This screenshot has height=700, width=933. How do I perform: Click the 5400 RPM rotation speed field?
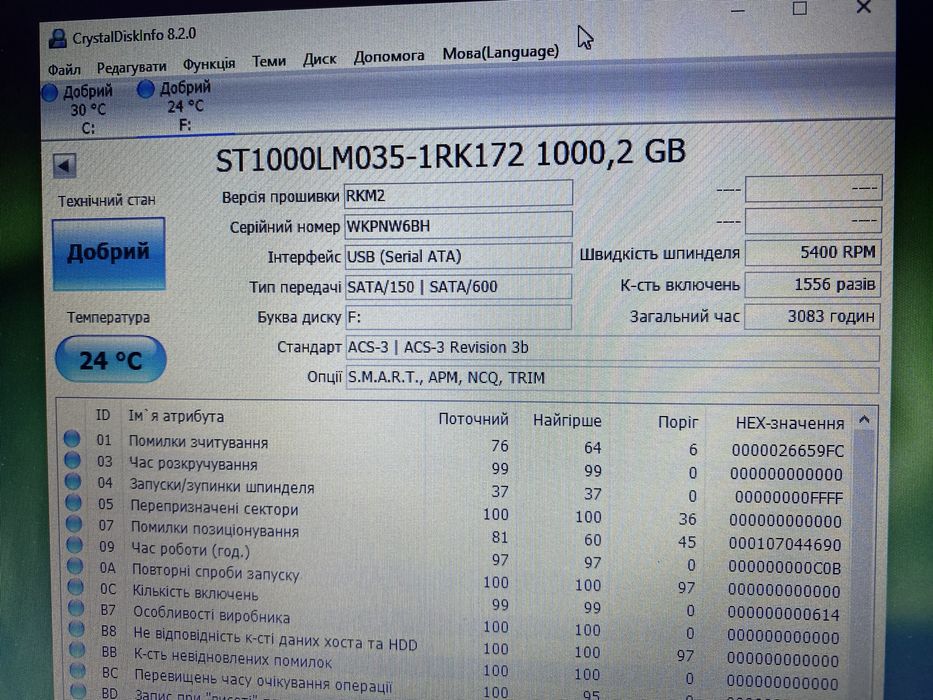click(x=813, y=252)
